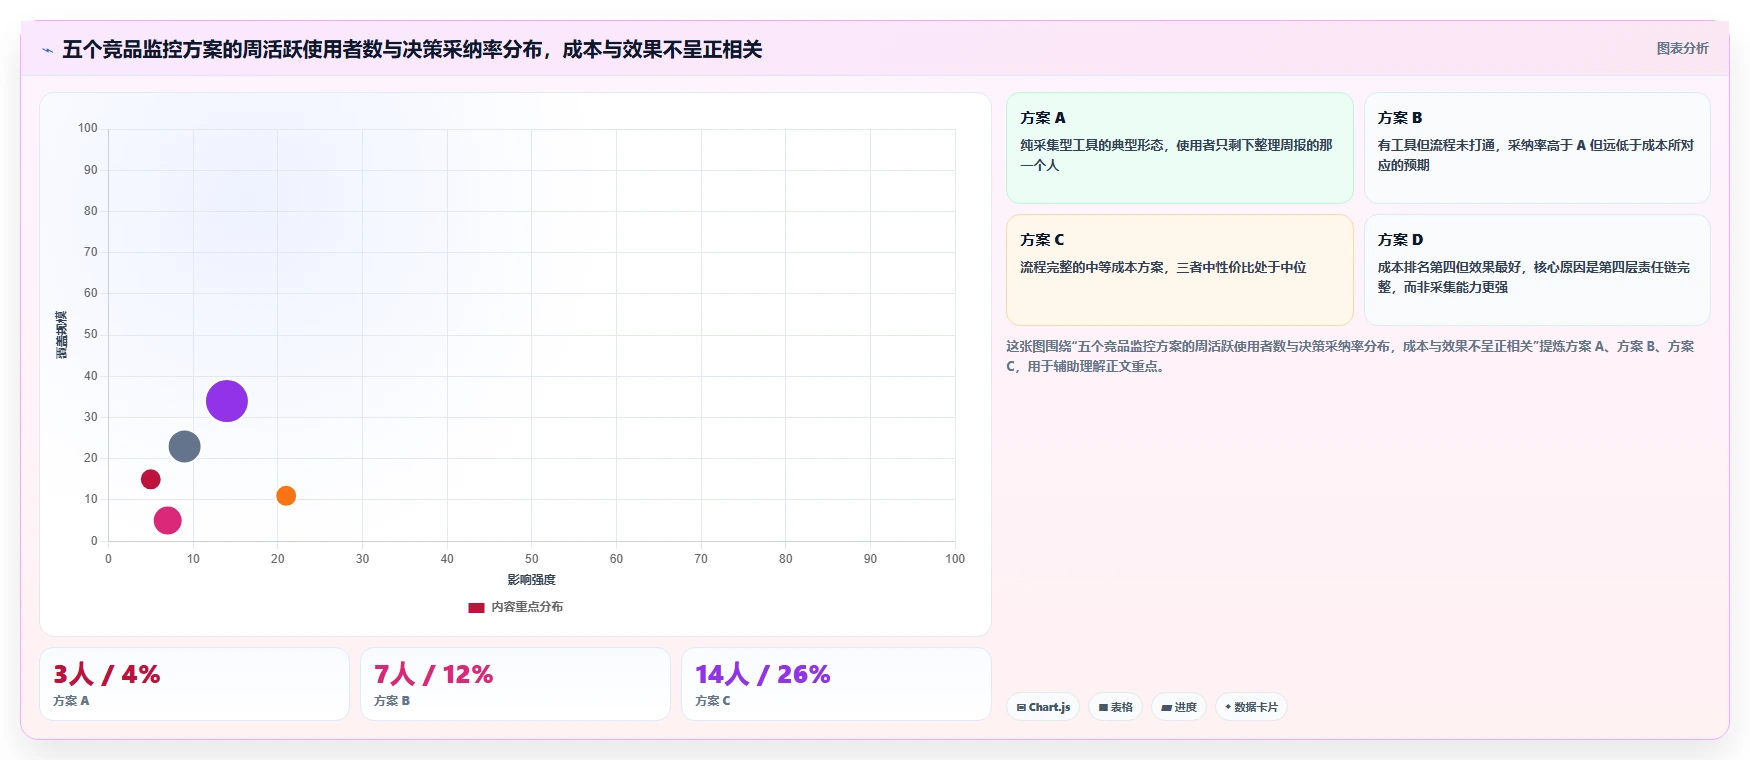The height and width of the screenshot is (760, 1750).
Task: Toggle the 内容重点分布 legend entry
Action: 515,607
